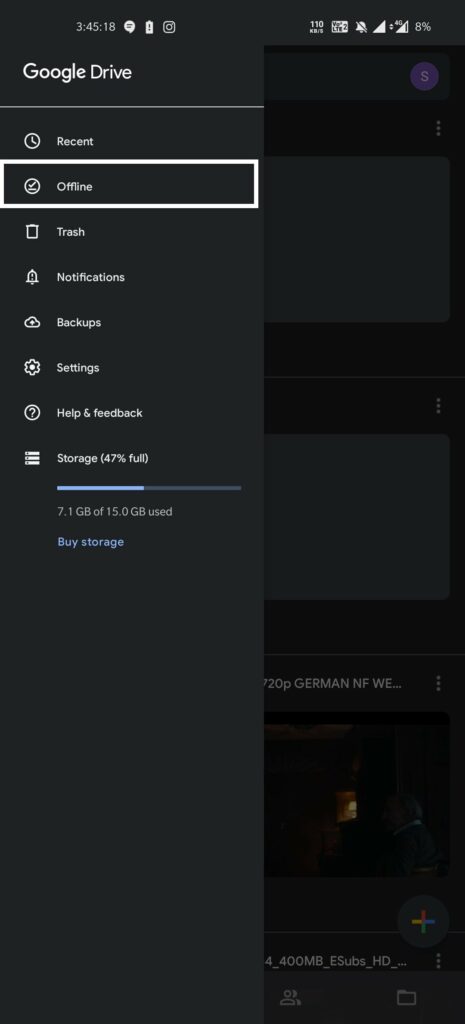Screen dimensions: 465x1024
Task: Open the dark video thumbnail preview
Action: click(357, 794)
